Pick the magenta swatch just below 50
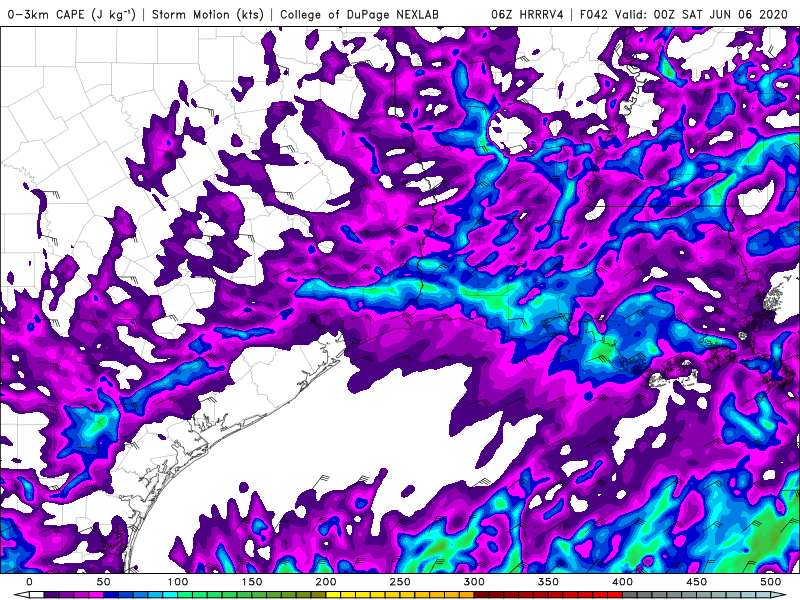 96,594
